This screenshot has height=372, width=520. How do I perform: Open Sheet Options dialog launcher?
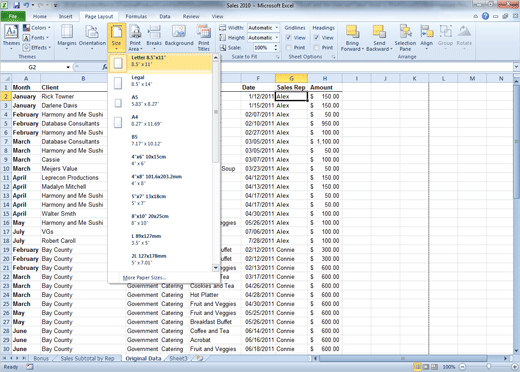pos(333,57)
